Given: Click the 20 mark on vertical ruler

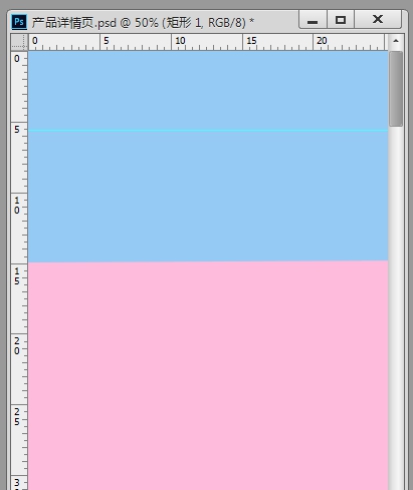Looking at the screenshot, I should [x=17, y=346].
